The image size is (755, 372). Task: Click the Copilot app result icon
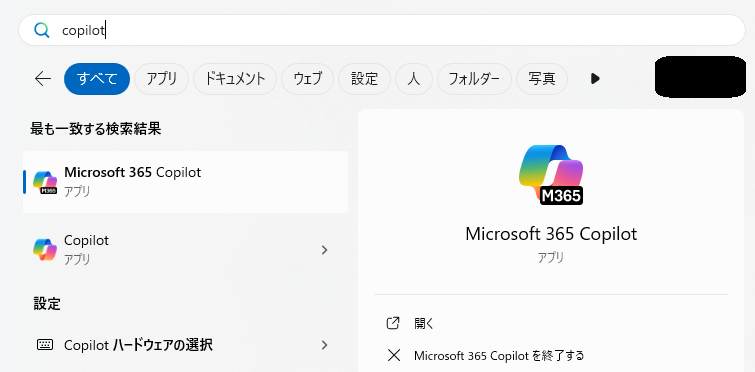(x=45, y=250)
